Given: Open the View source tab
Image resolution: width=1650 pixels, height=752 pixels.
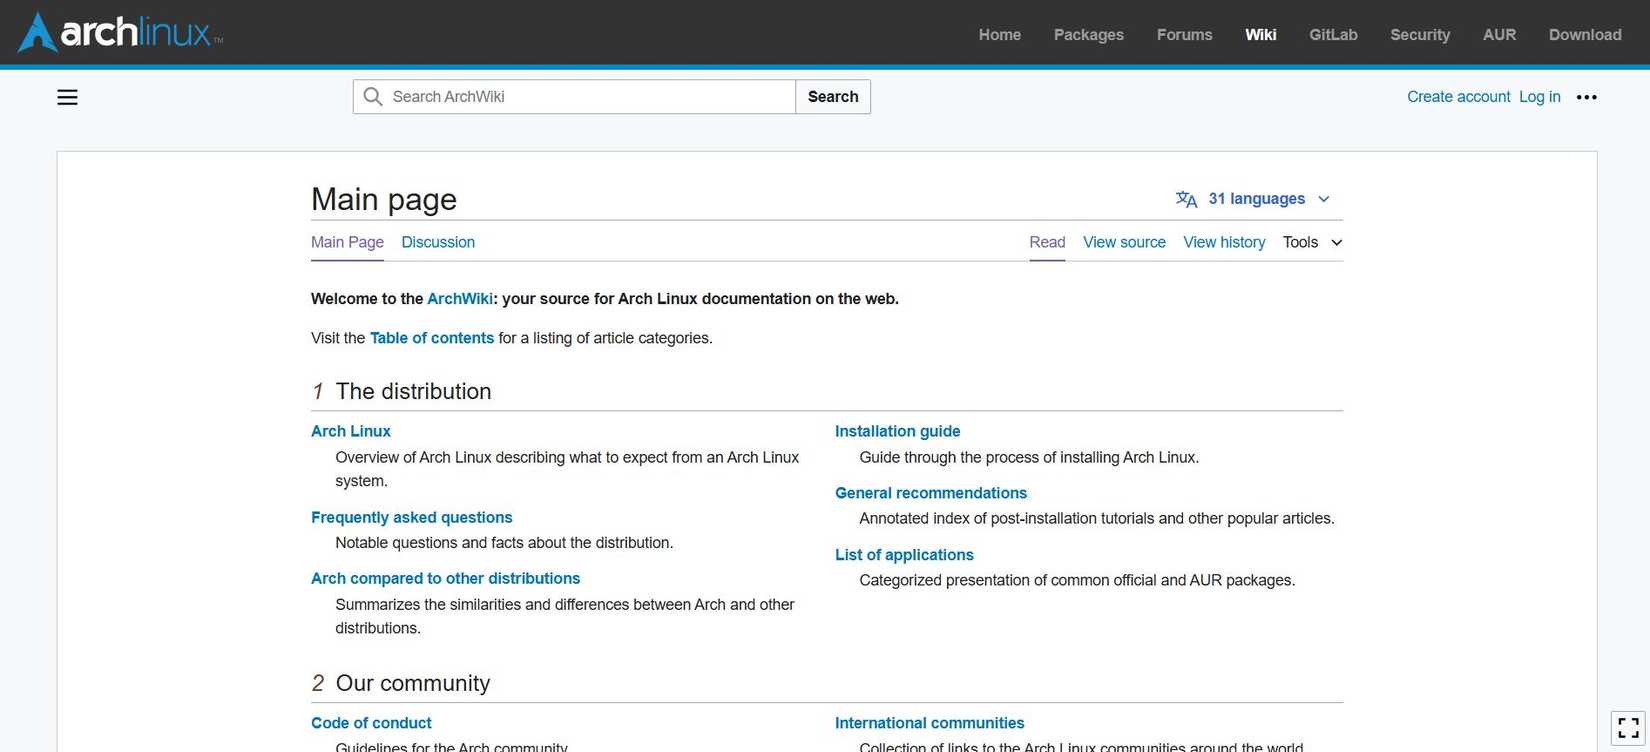Looking at the screenshot, I should click(1124, 242).
